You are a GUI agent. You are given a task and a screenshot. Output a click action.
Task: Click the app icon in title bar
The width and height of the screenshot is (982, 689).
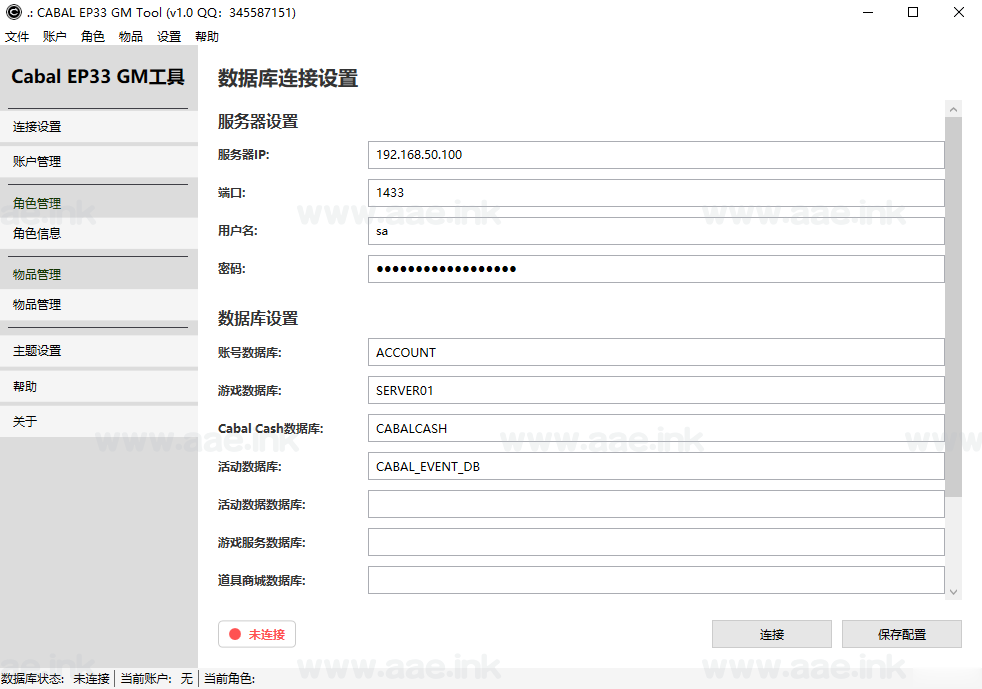click(x=13, y=12)
